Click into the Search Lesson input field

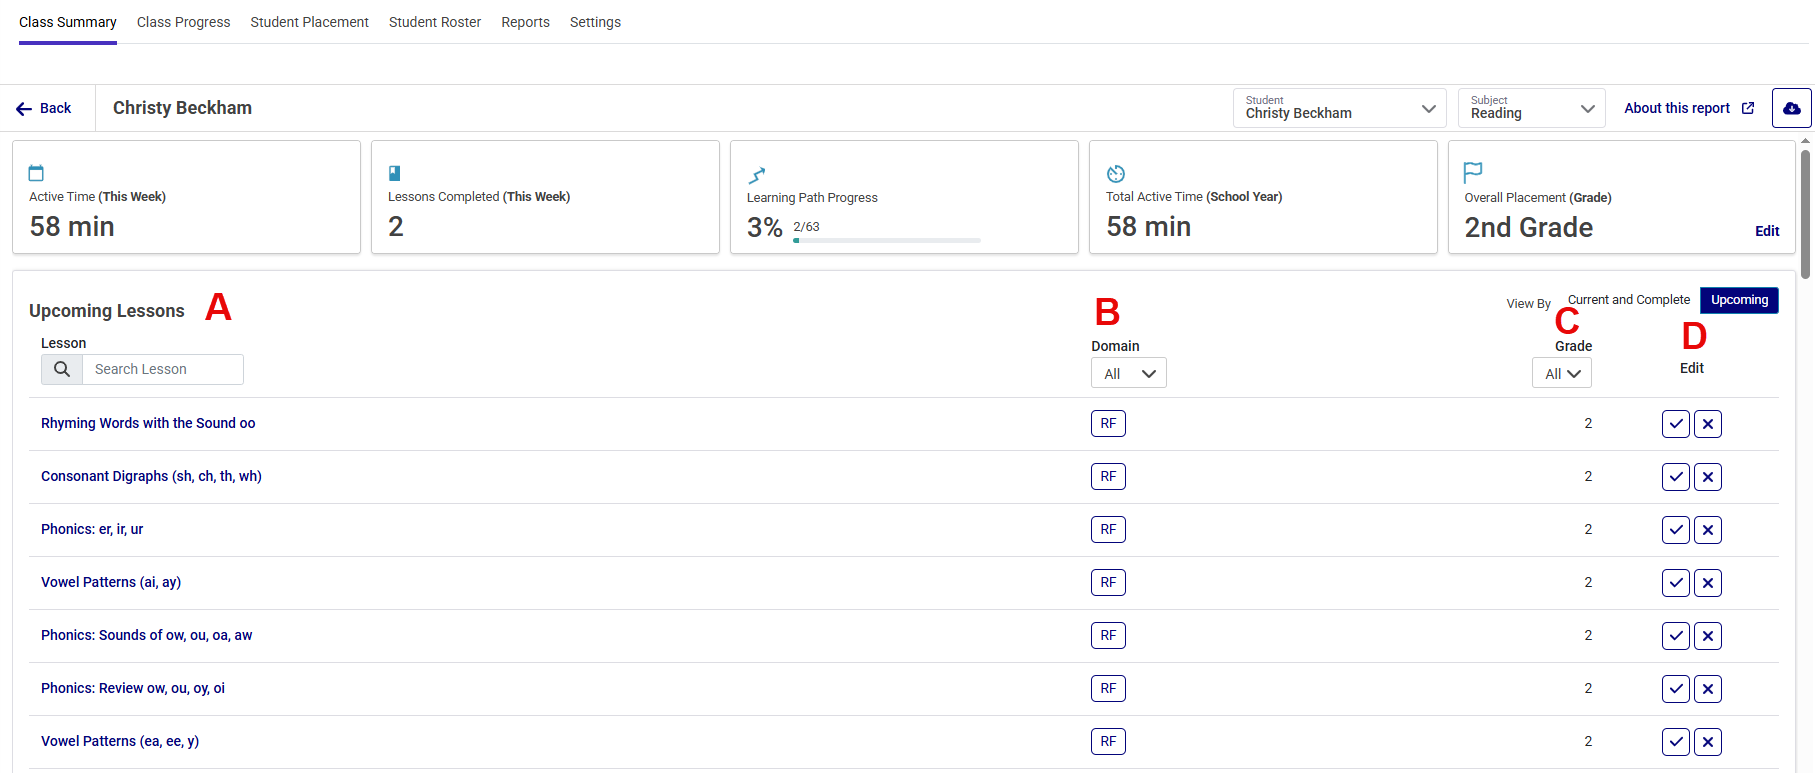pos(162,369)
